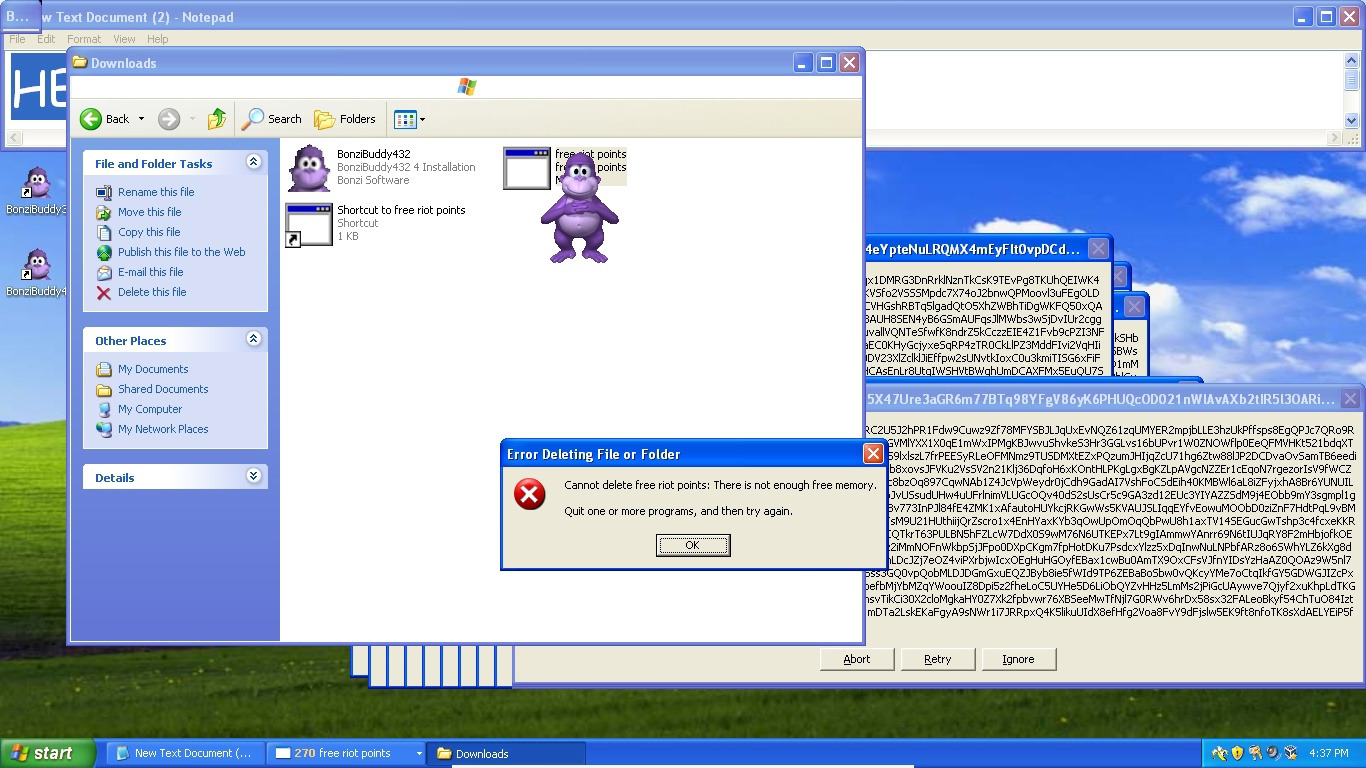This screenshot has width=1366, height=768.
Task: Click the purple Bonzi gorilla character
Action: (580, 210)
